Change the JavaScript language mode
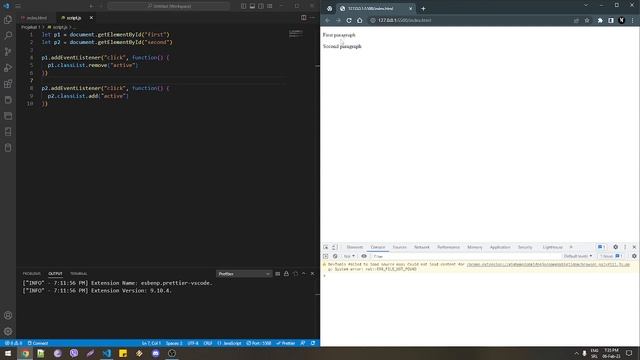Image resolution: width=640 pixels, height=360 pixels. click(x=229, y=343)
